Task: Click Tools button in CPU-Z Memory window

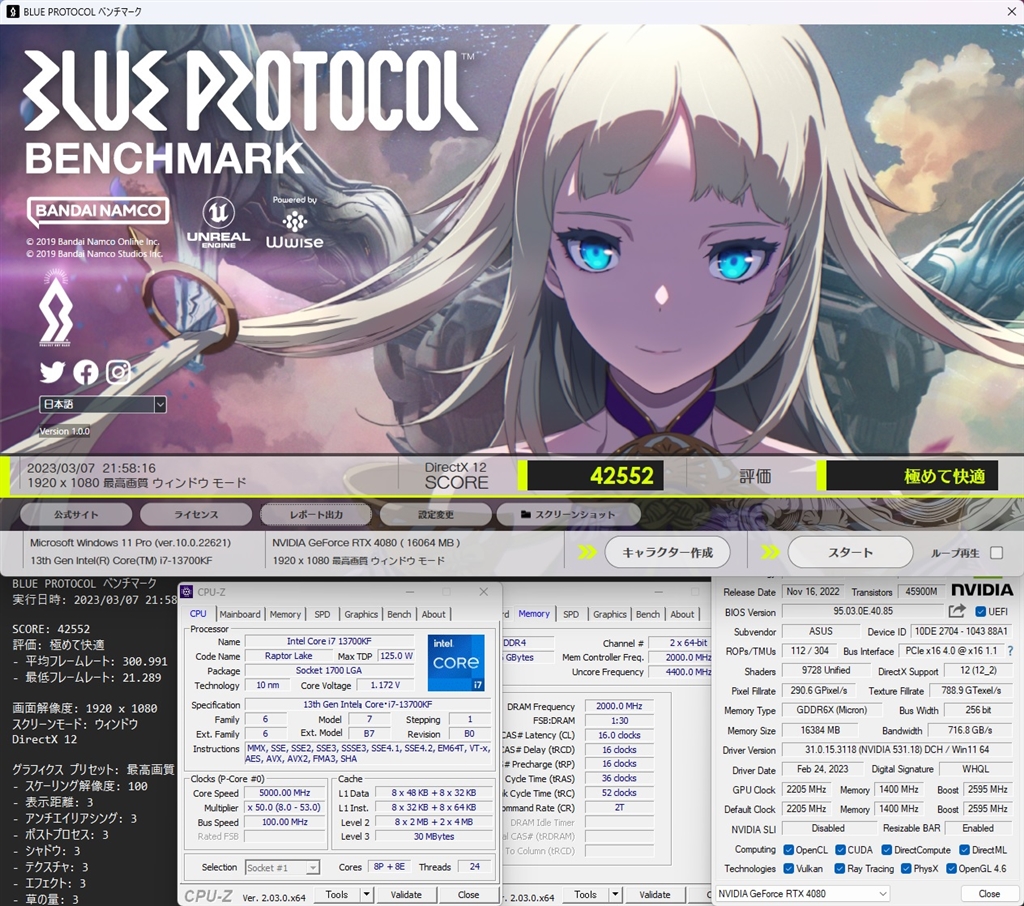Action: 585,894
